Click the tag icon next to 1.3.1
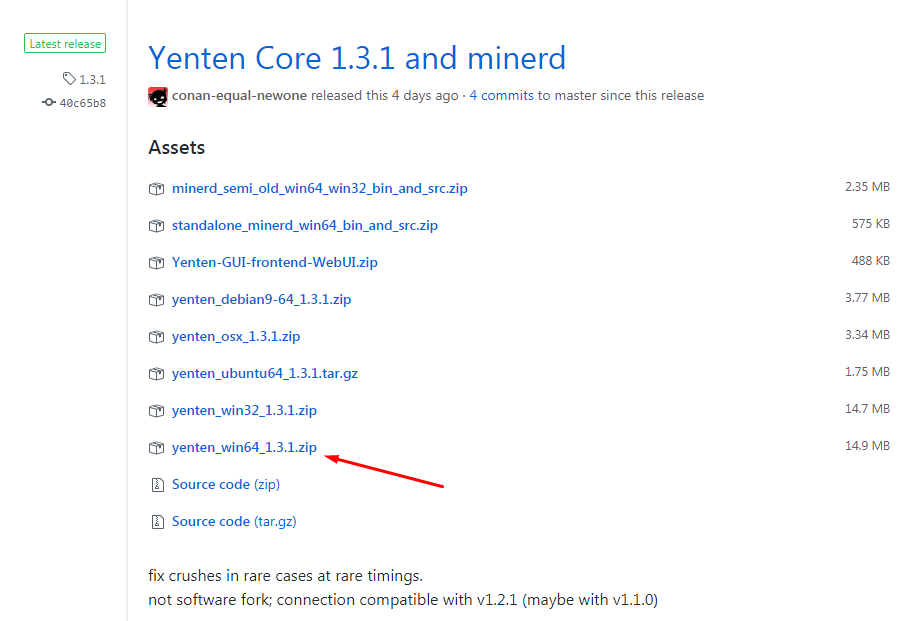Viewport: 919px width, 621px height. click(69, 78)
